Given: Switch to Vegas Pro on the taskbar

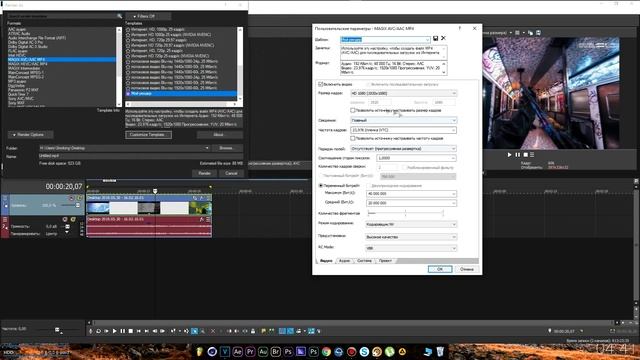Looking at the screenshot, I should tap(224, 351).
